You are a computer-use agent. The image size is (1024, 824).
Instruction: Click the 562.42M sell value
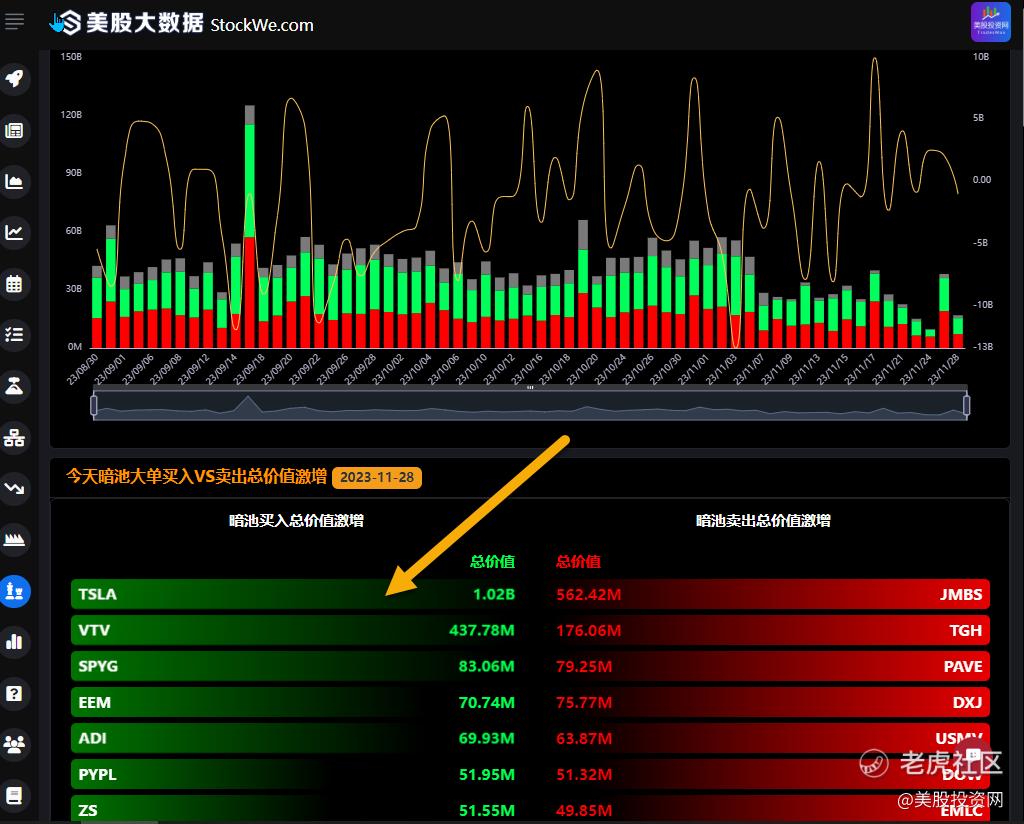[x=588, y=594]
